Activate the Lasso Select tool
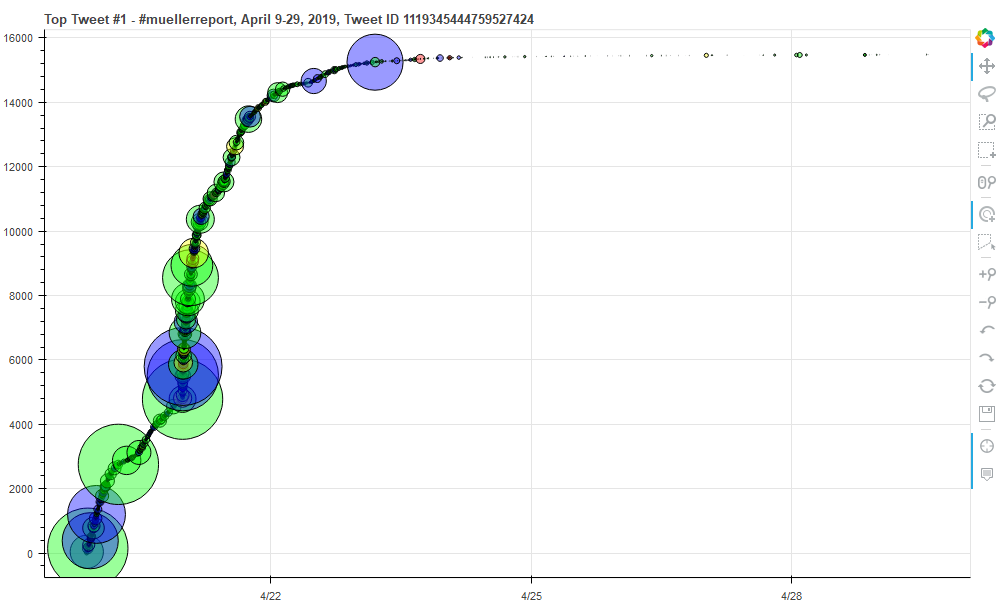Image resolution: width=1000 pixels, height=600 pixels. [986, 94]
